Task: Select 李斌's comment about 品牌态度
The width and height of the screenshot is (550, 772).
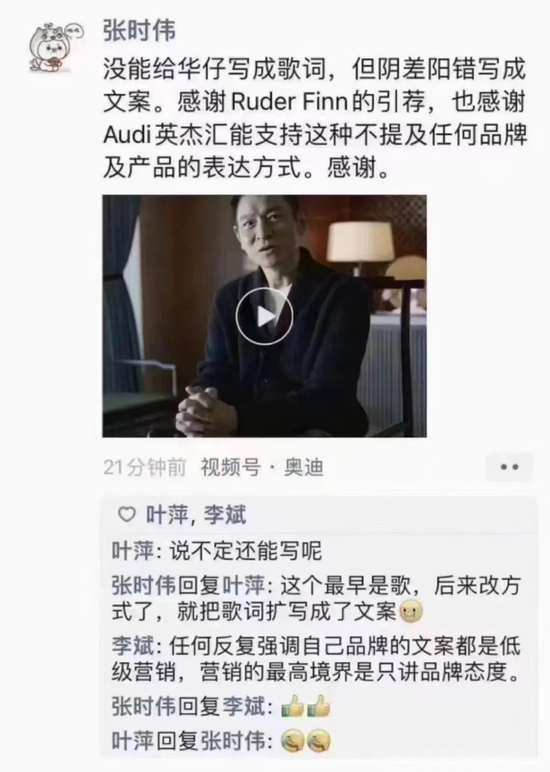Action: pos(316,659)
